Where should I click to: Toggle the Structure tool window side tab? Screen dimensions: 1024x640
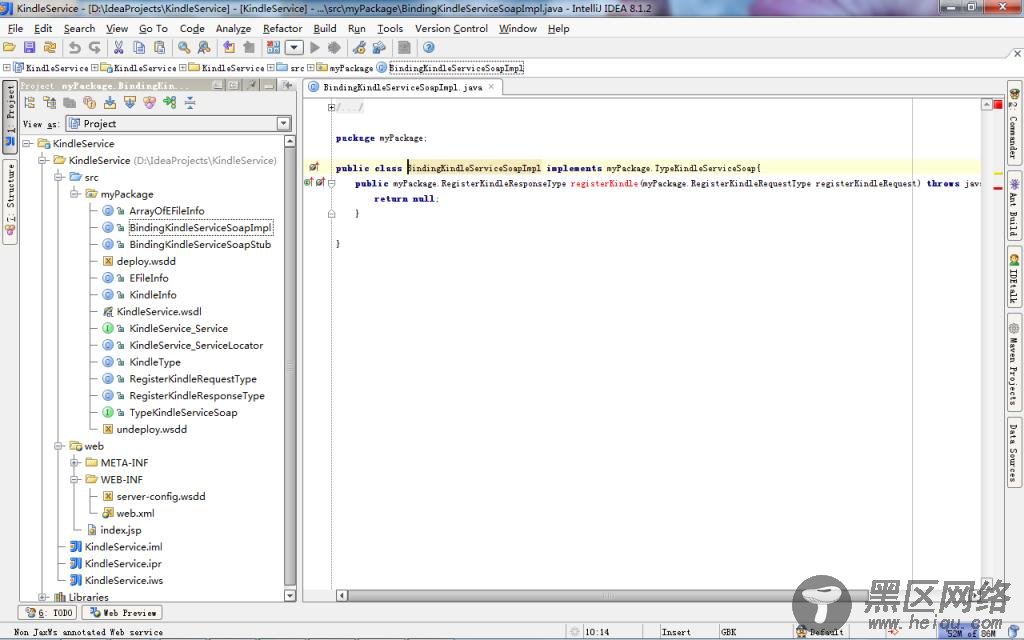tap(10, 201)
